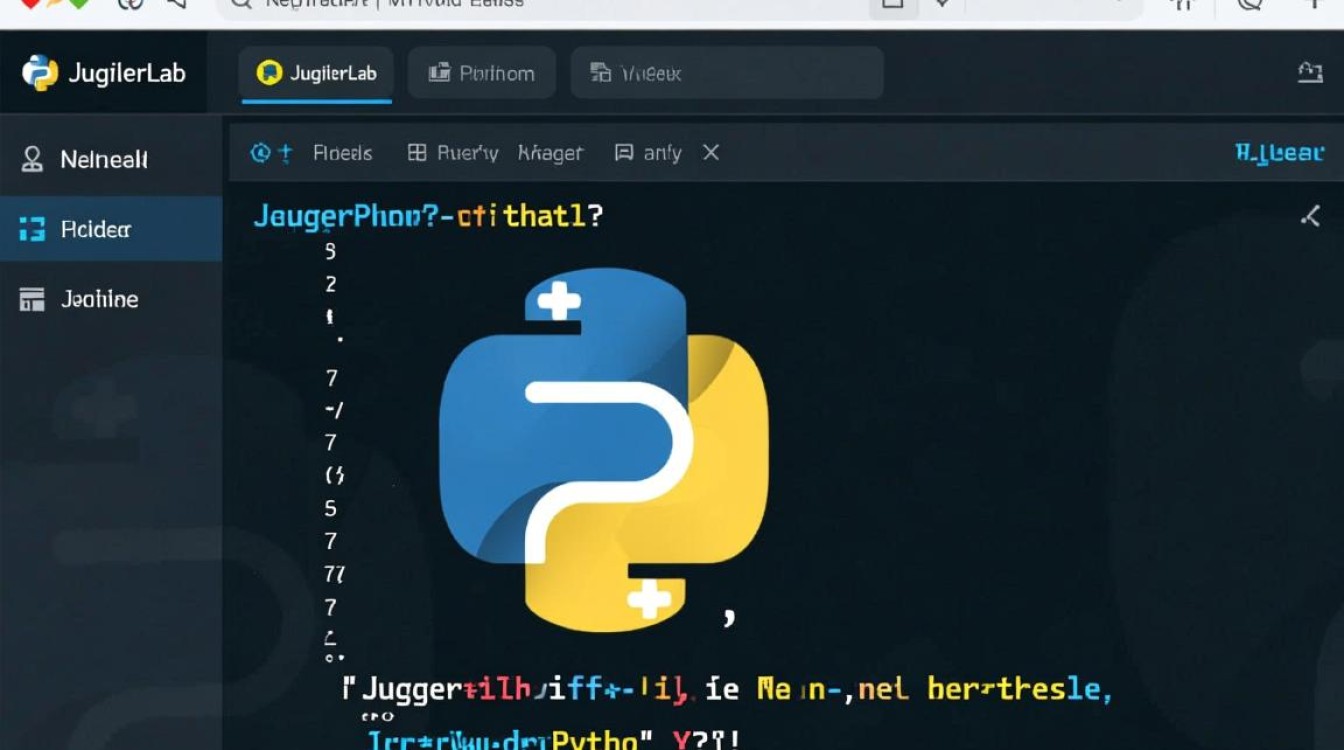Click the icon at the far right of the tab bar
Screen dimensions: 1344x750
coord(1310,72)
